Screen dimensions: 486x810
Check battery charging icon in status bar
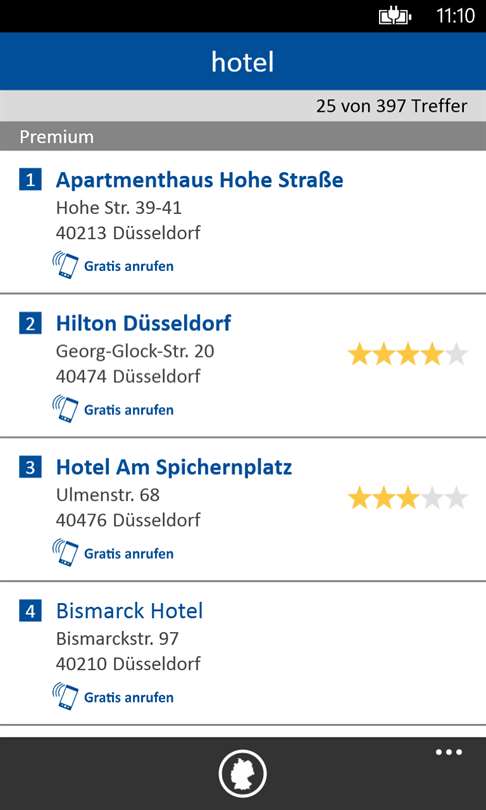click(x=395, y=17)
